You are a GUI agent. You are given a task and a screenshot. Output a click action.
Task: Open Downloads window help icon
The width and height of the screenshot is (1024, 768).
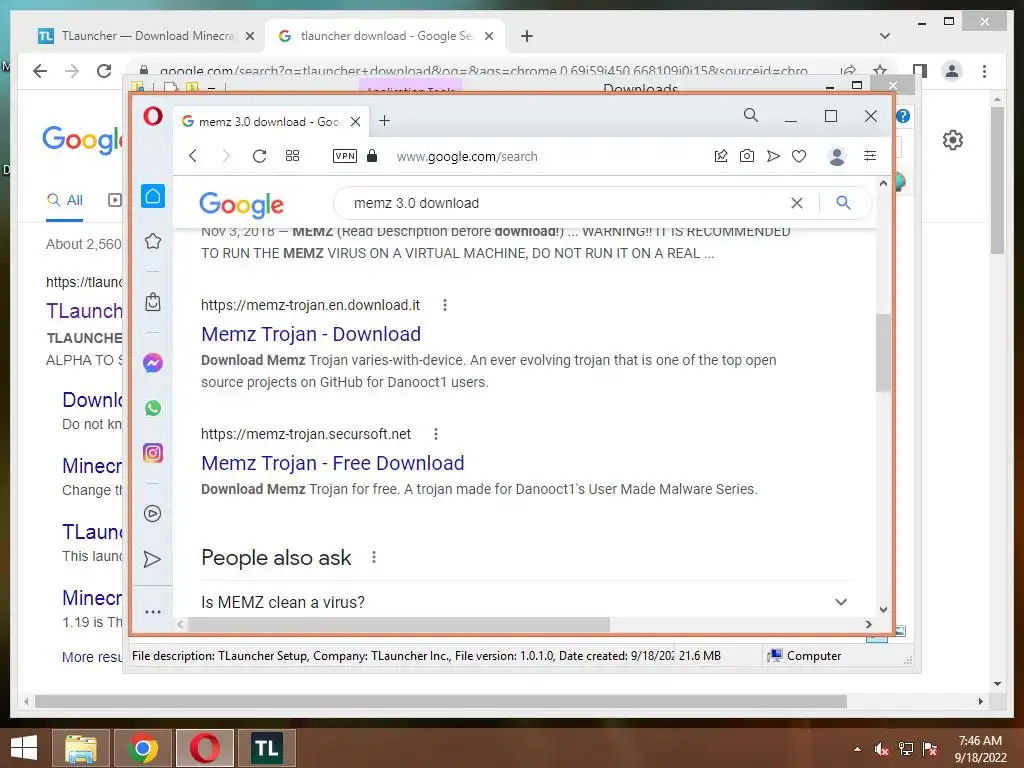[903, 116]
